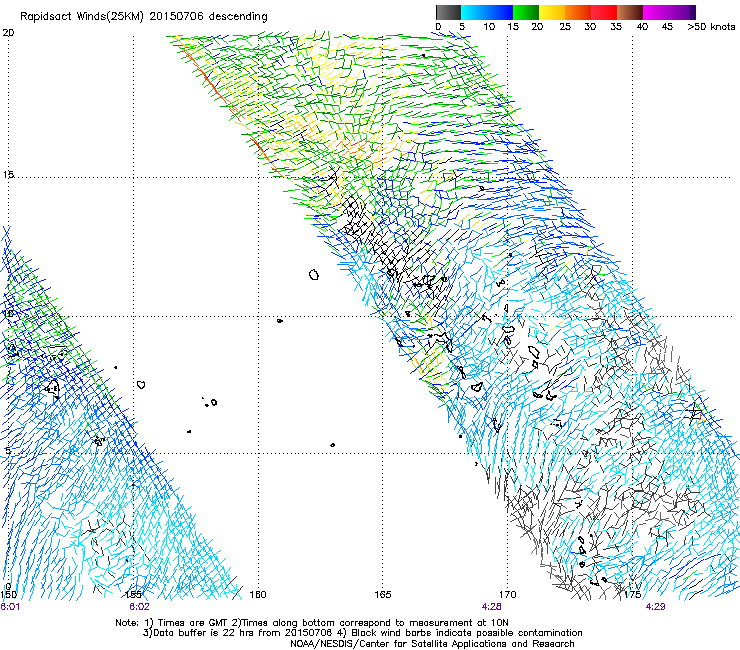The height and width of the screenshot is (650, 740).
Task: Click the longitude axis label '160'
Action: coord(258,595)
